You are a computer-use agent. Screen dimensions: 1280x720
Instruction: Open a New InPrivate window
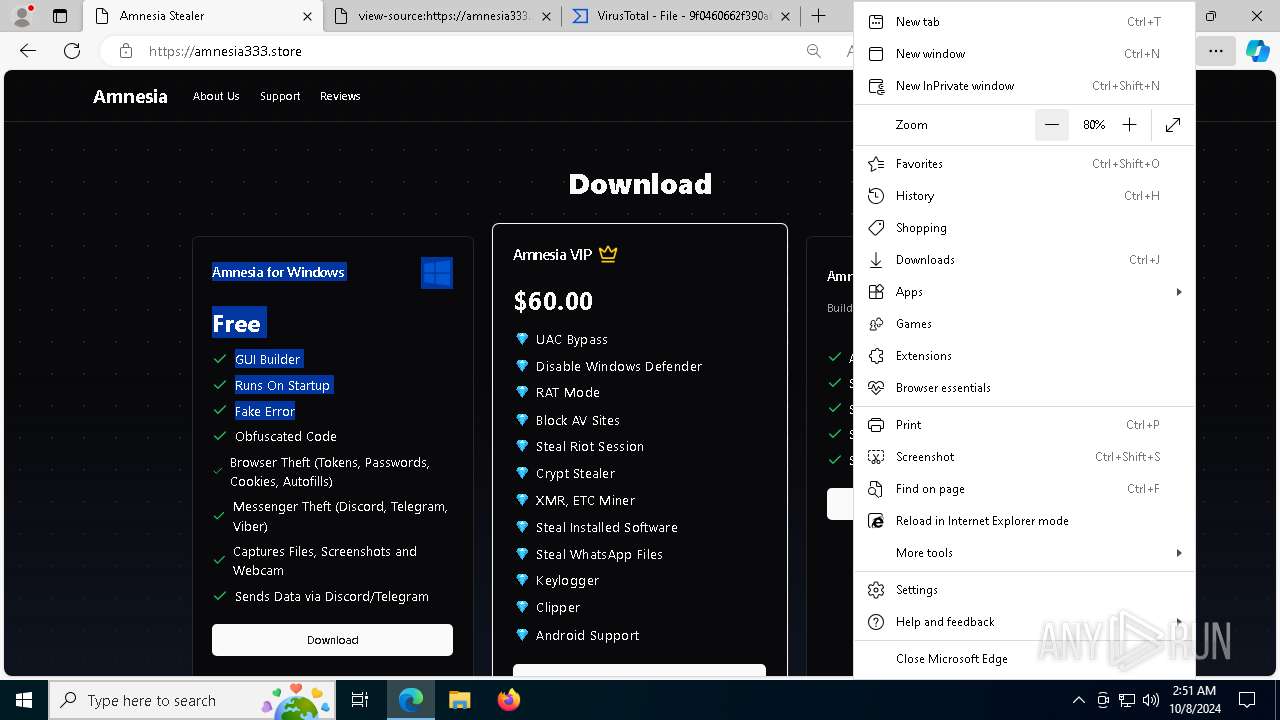(1024, 86)
